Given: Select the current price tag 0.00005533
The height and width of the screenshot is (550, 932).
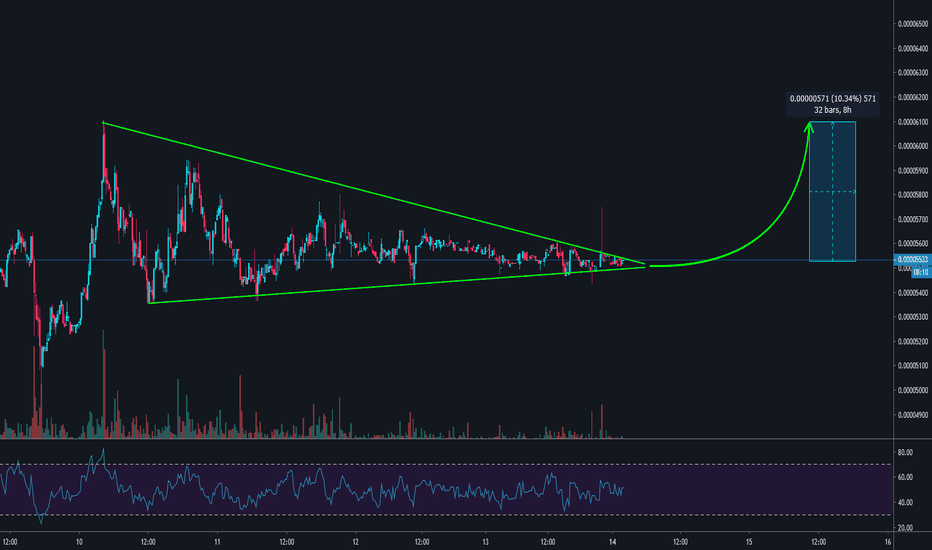Looking at the screenshot, I should 913,260.
